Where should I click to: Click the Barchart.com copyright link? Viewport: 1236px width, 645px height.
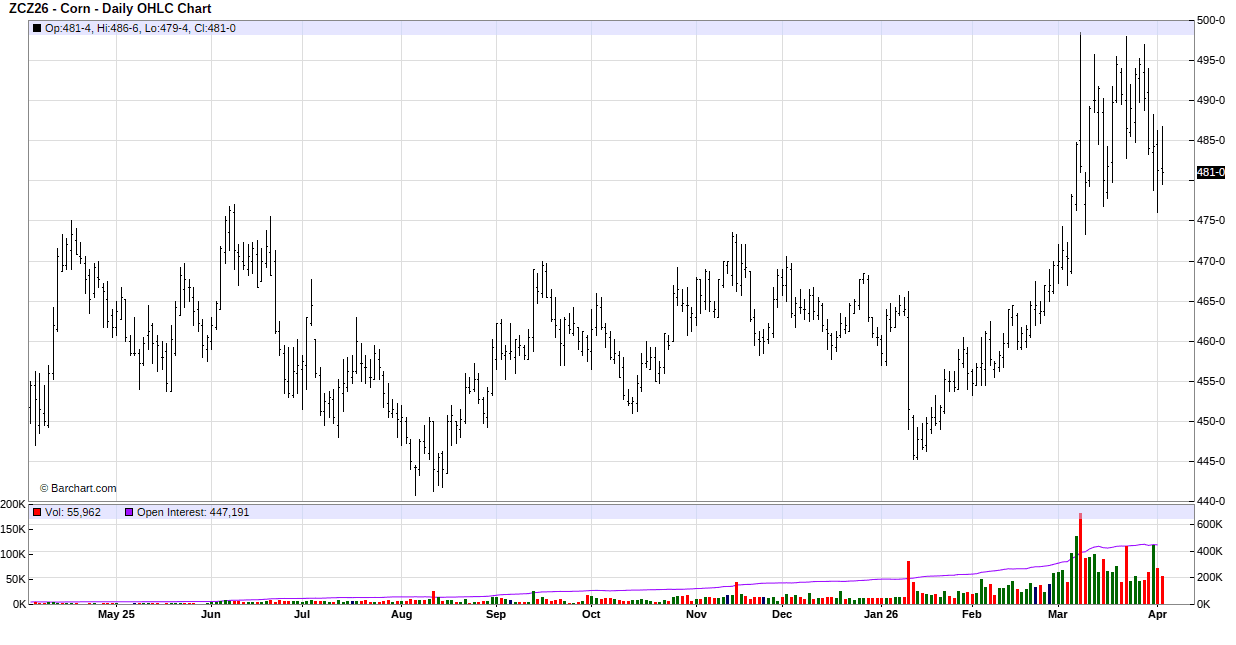78,488
